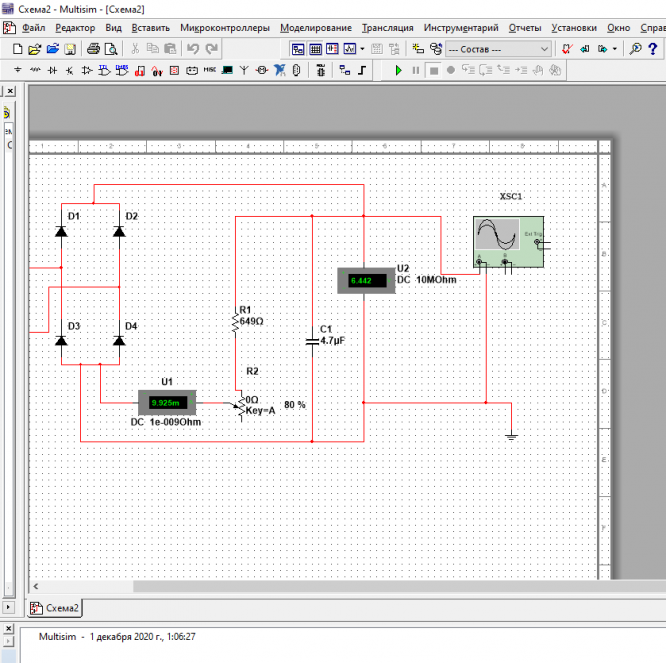
Task: Select the U2 voltmeter display
Action: 364,281
